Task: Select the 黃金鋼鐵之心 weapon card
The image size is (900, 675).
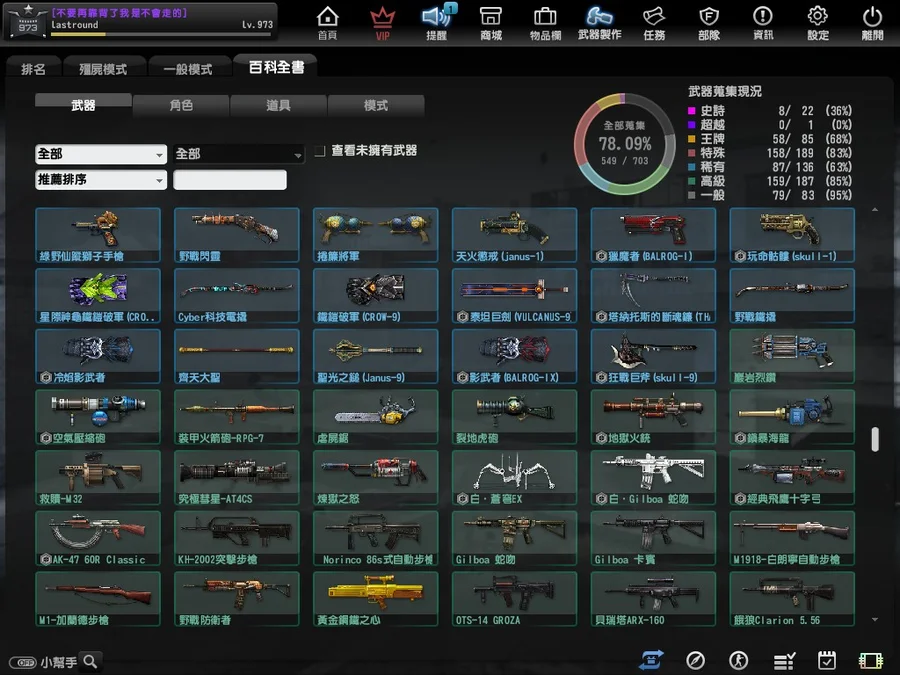Action: (375, 599)
